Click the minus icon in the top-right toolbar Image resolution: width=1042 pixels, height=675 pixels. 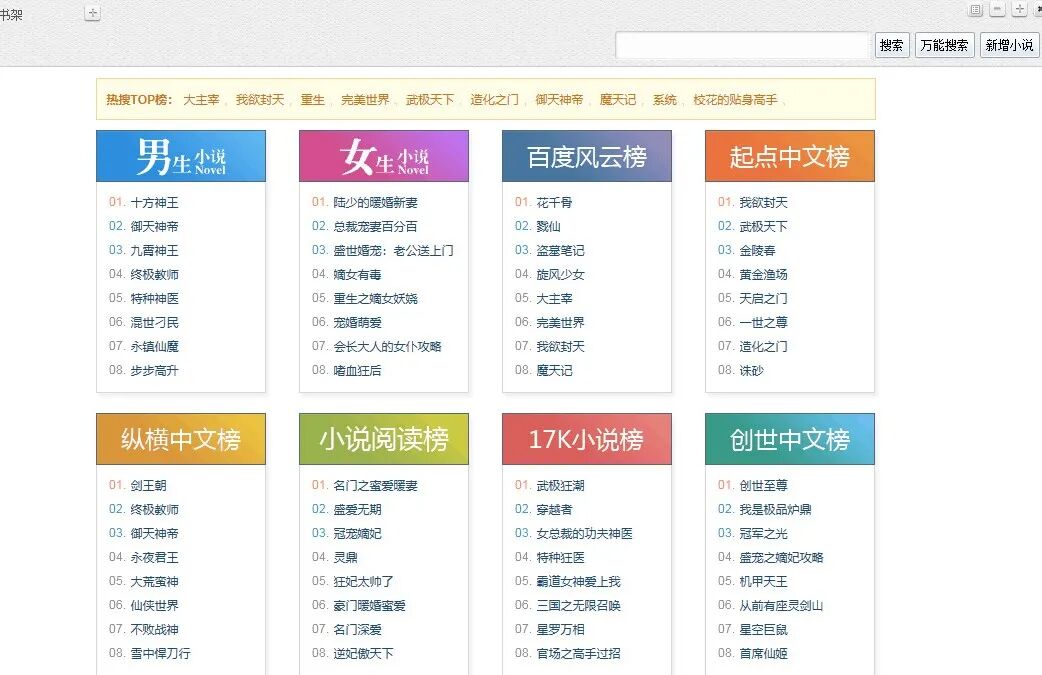[997, 9]
